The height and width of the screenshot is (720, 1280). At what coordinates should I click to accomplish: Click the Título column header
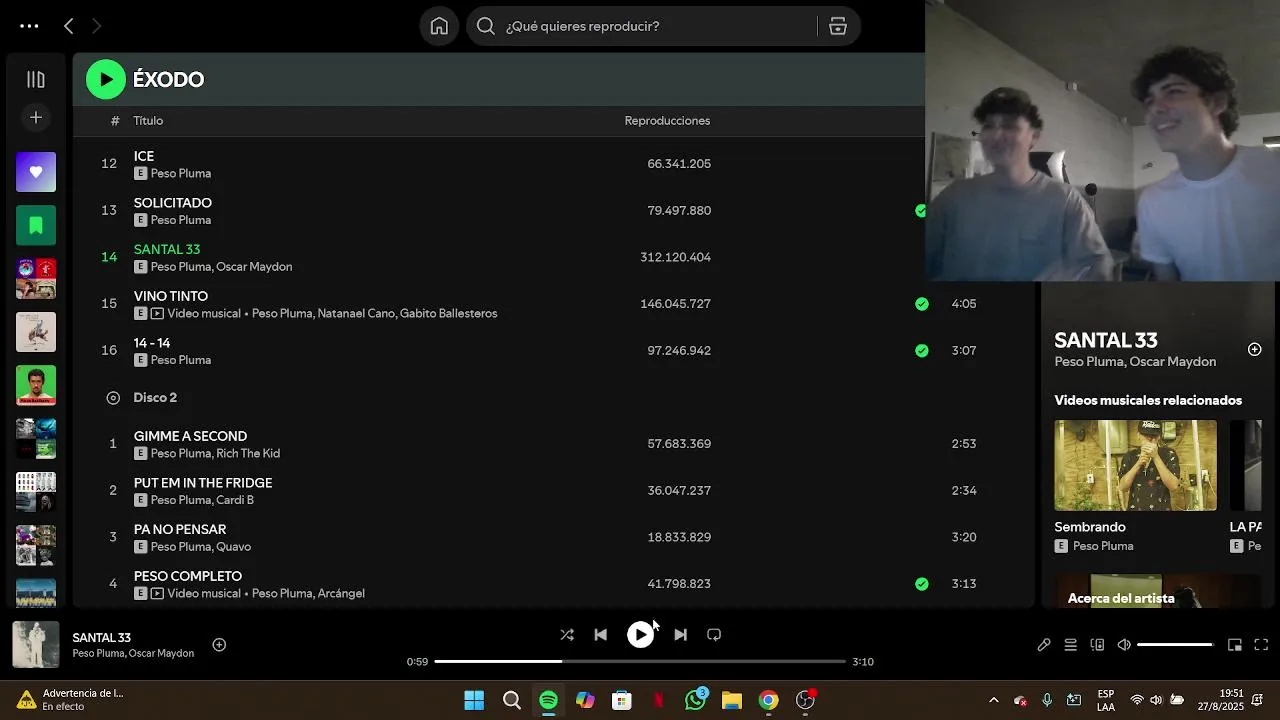click(x=148, y=121)
